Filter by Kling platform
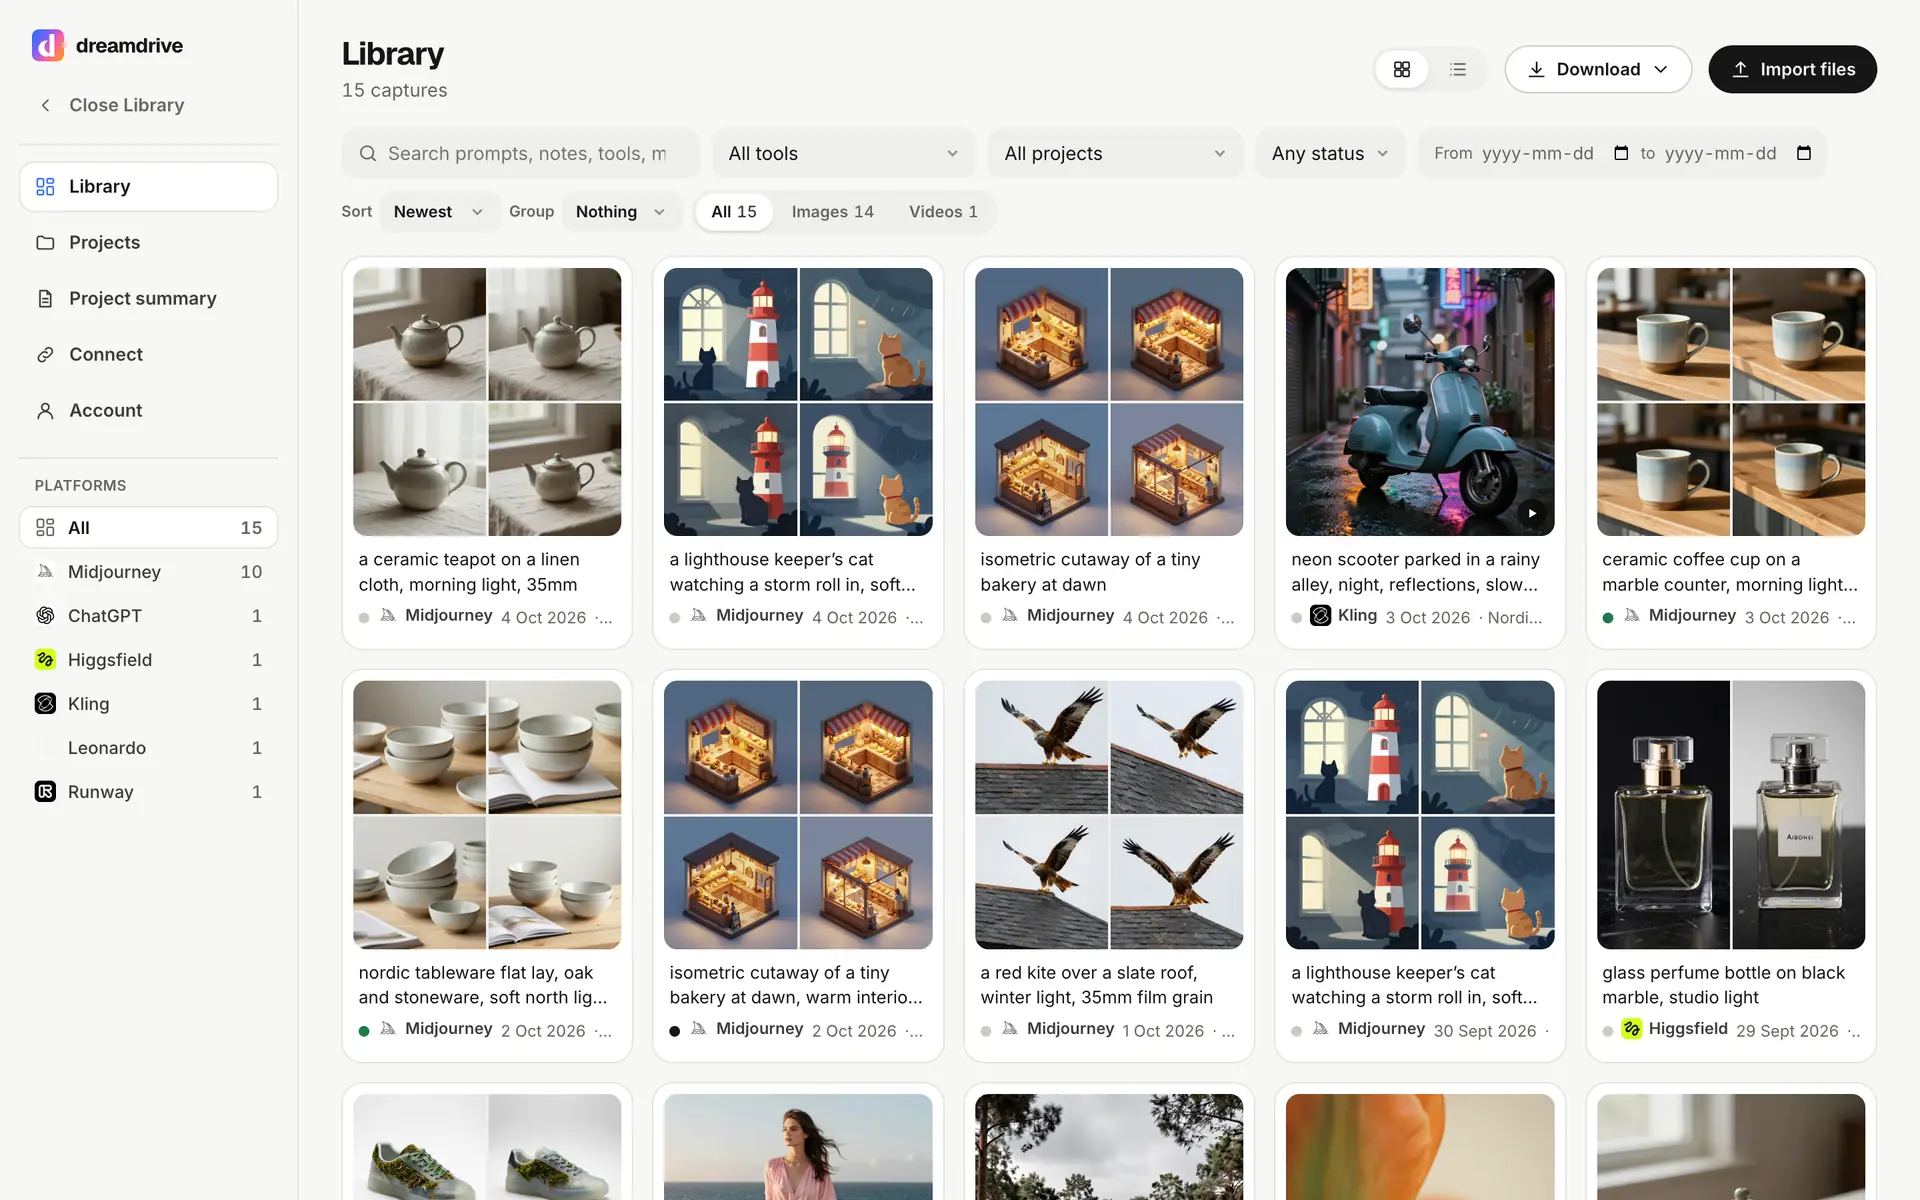This screenshot has width=1920, height=1200. click(148, 704)
